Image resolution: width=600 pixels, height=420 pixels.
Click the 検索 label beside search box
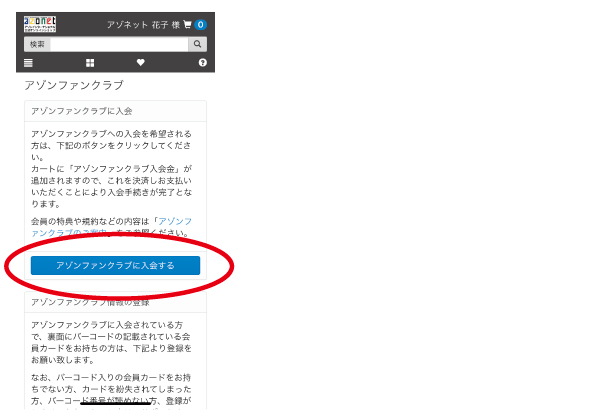click(x=37, y=44)
